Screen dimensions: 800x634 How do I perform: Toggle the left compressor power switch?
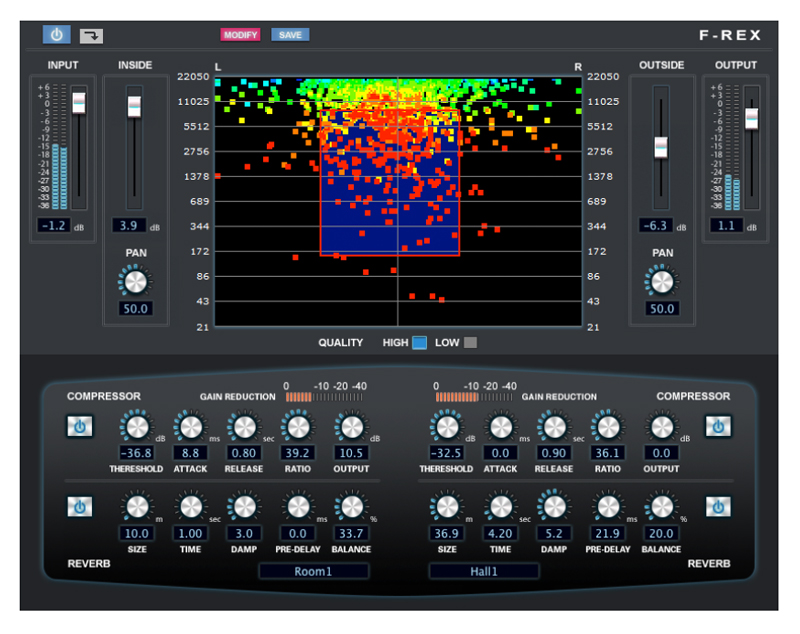click(79, 427)
